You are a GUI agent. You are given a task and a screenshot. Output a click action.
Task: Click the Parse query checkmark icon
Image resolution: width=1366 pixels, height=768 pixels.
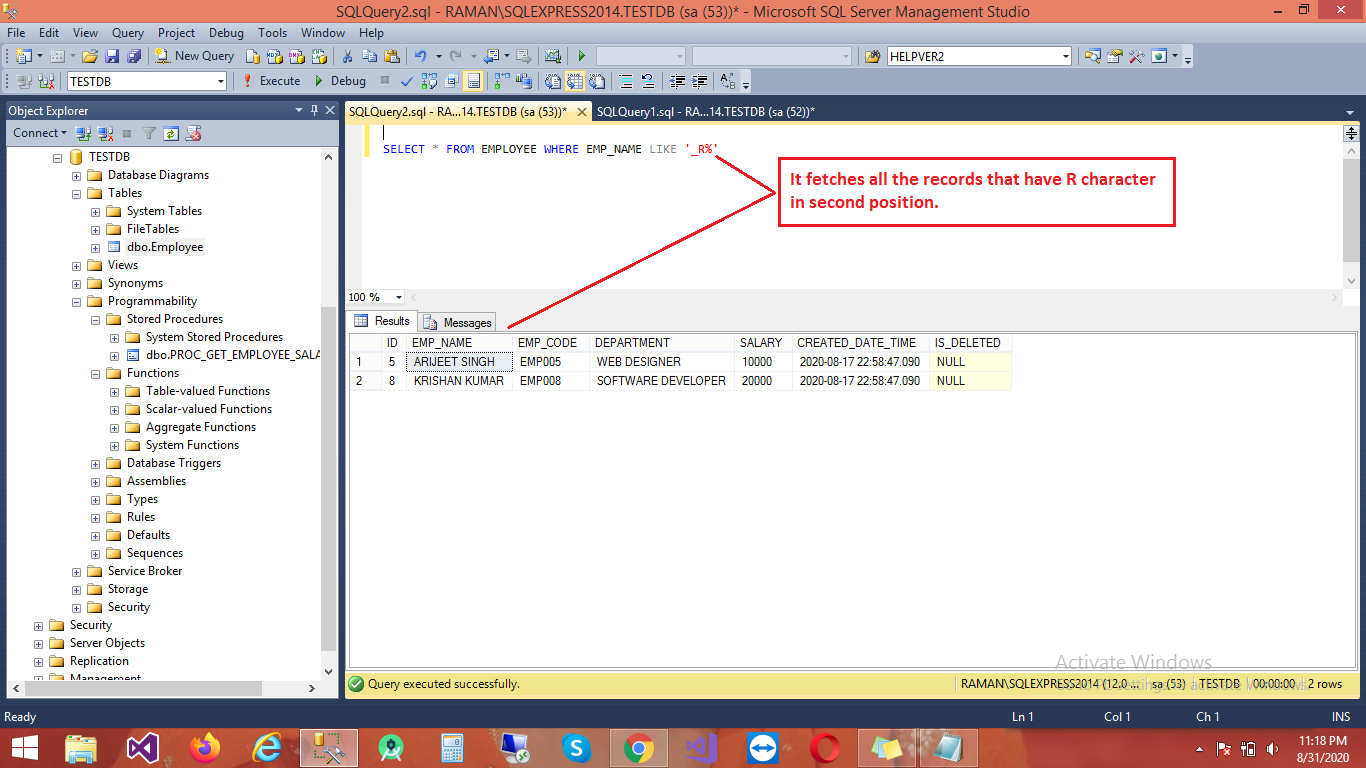tap(408, 81)
